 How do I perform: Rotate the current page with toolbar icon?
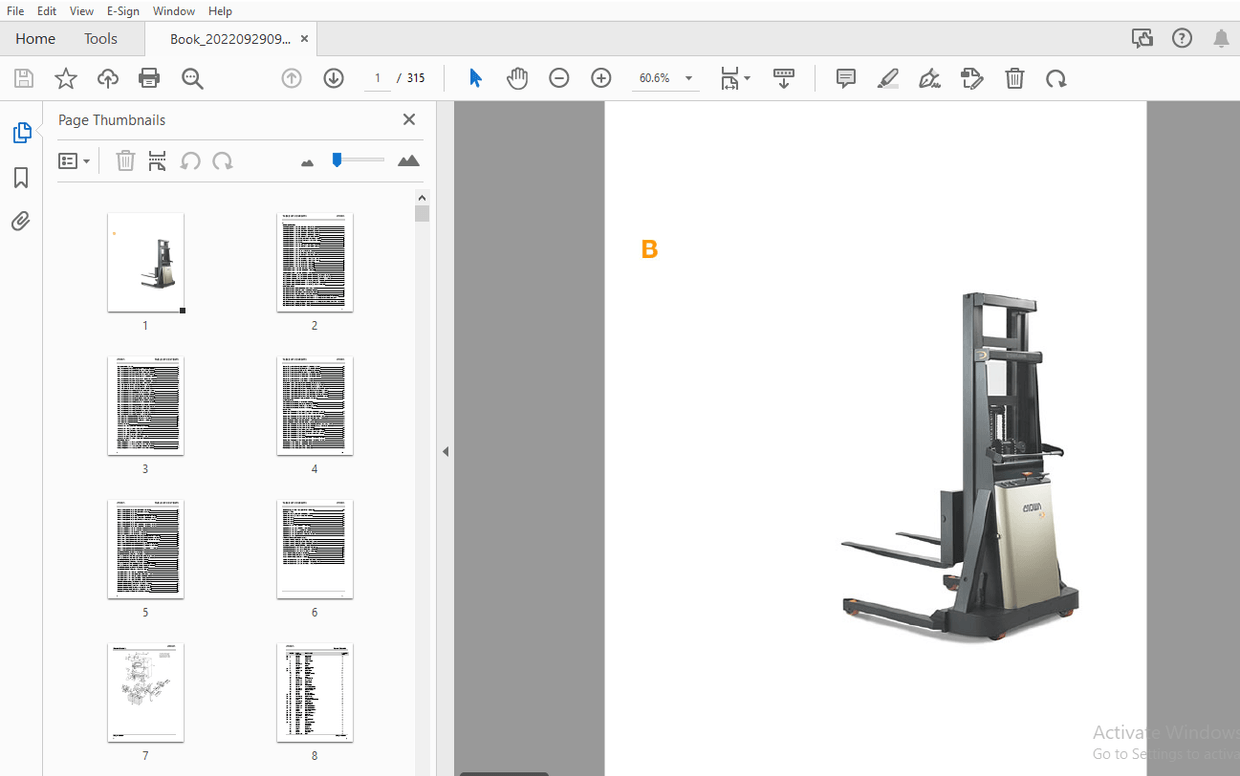click(1056, 78)
